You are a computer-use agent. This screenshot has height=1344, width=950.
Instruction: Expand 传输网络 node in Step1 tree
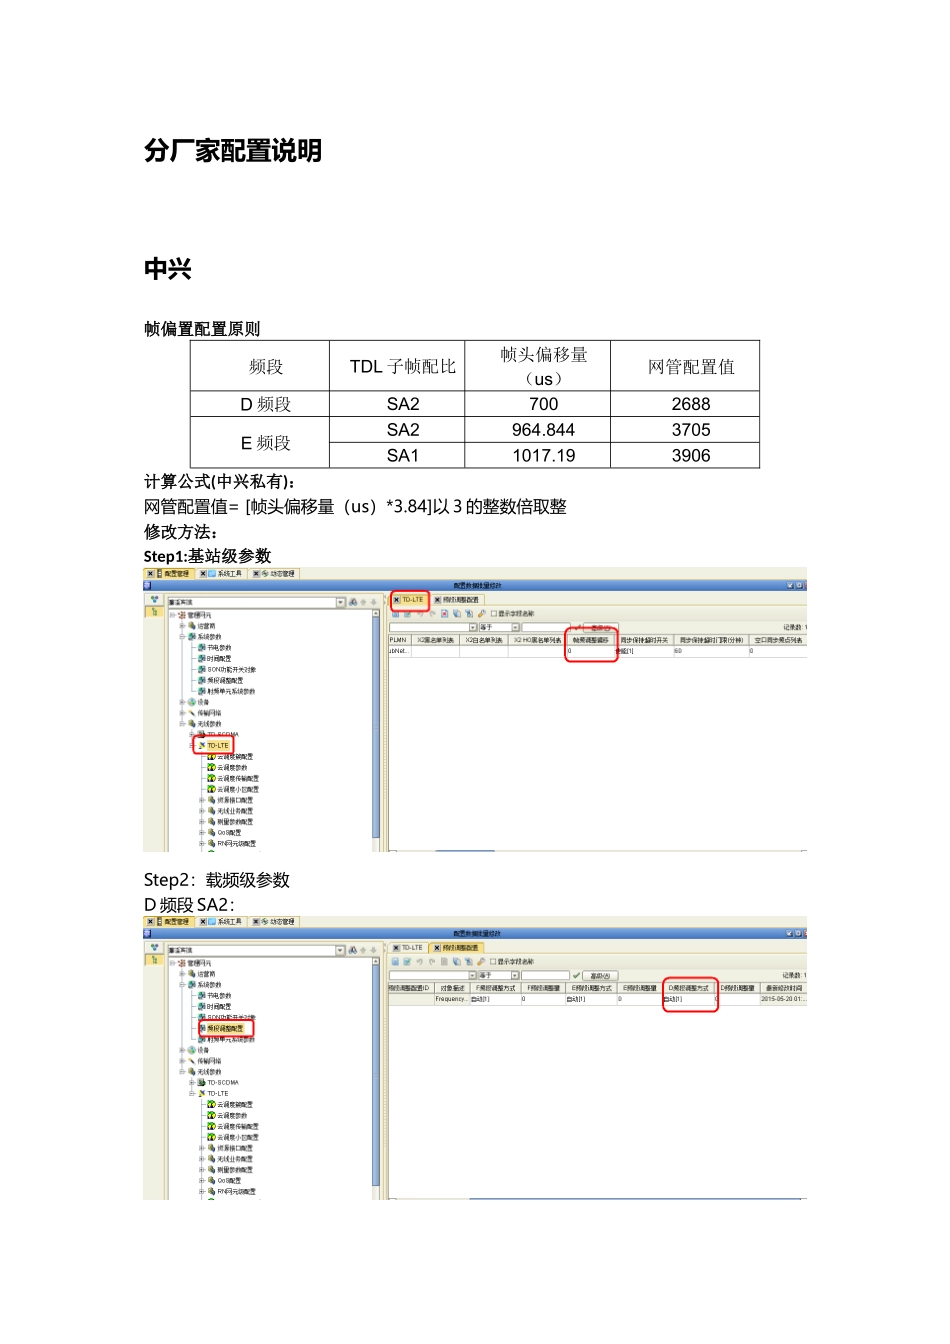[x=182, y=713]
